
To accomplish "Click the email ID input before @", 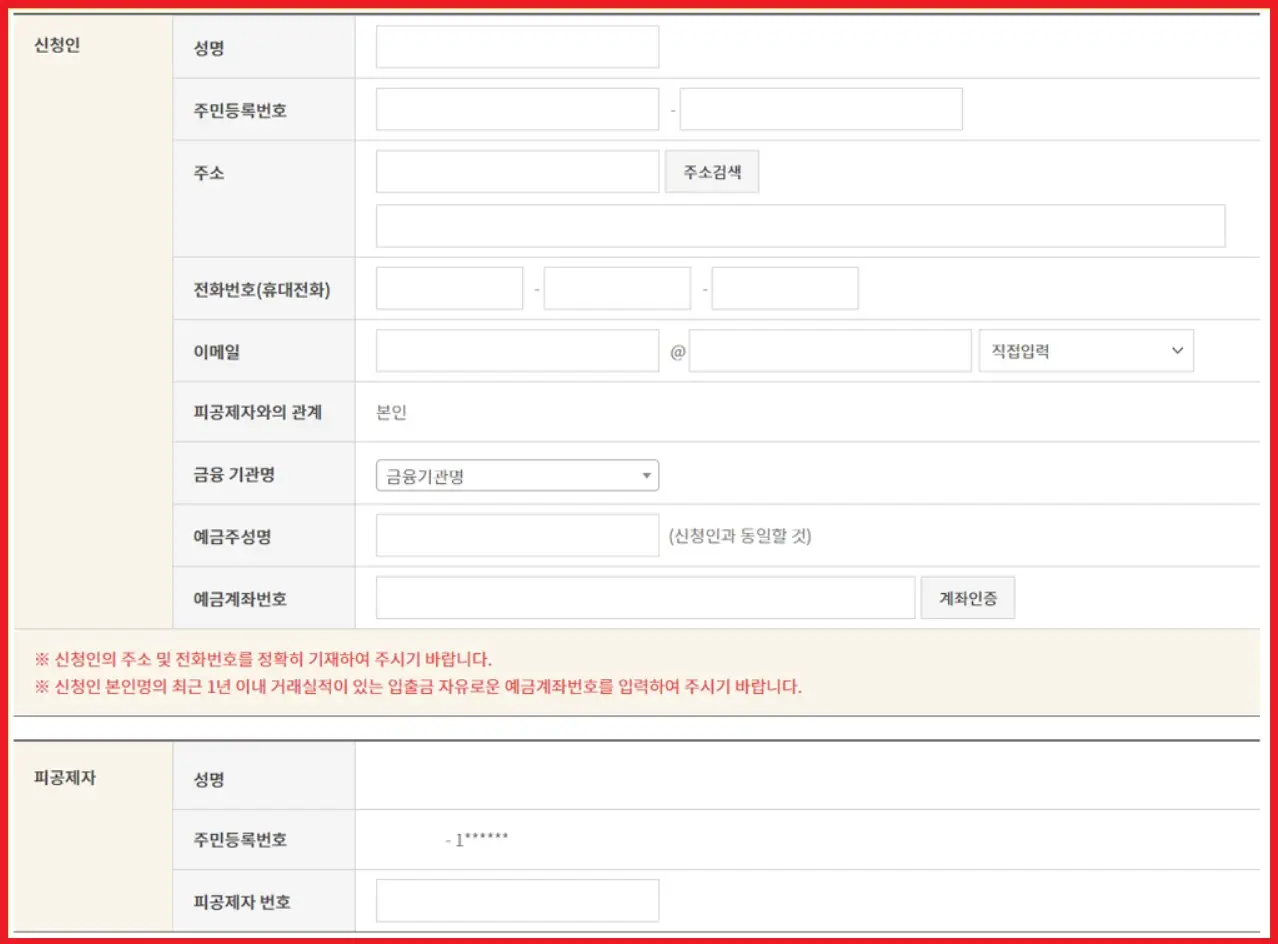I will [x=515, y=350].
